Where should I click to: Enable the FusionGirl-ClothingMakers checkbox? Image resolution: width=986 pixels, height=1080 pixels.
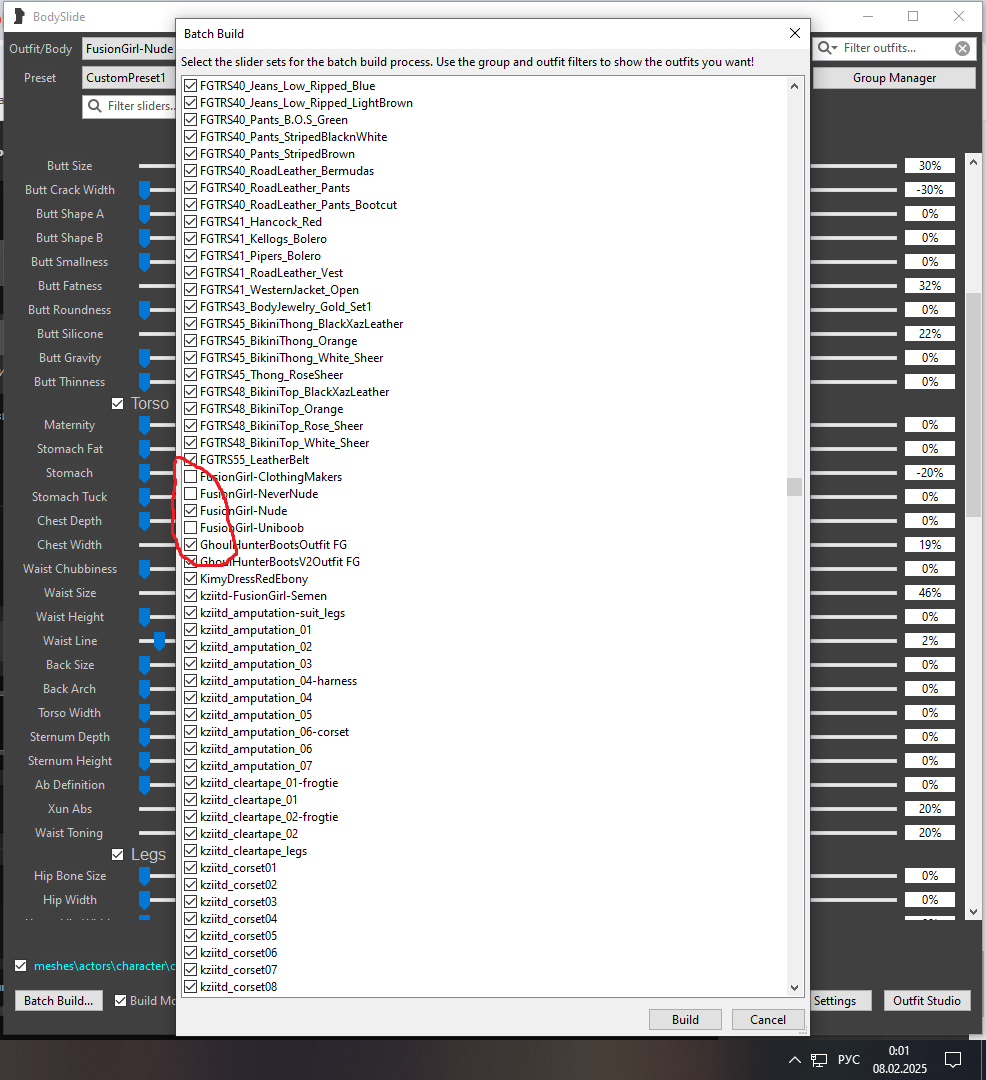point(191,477)
